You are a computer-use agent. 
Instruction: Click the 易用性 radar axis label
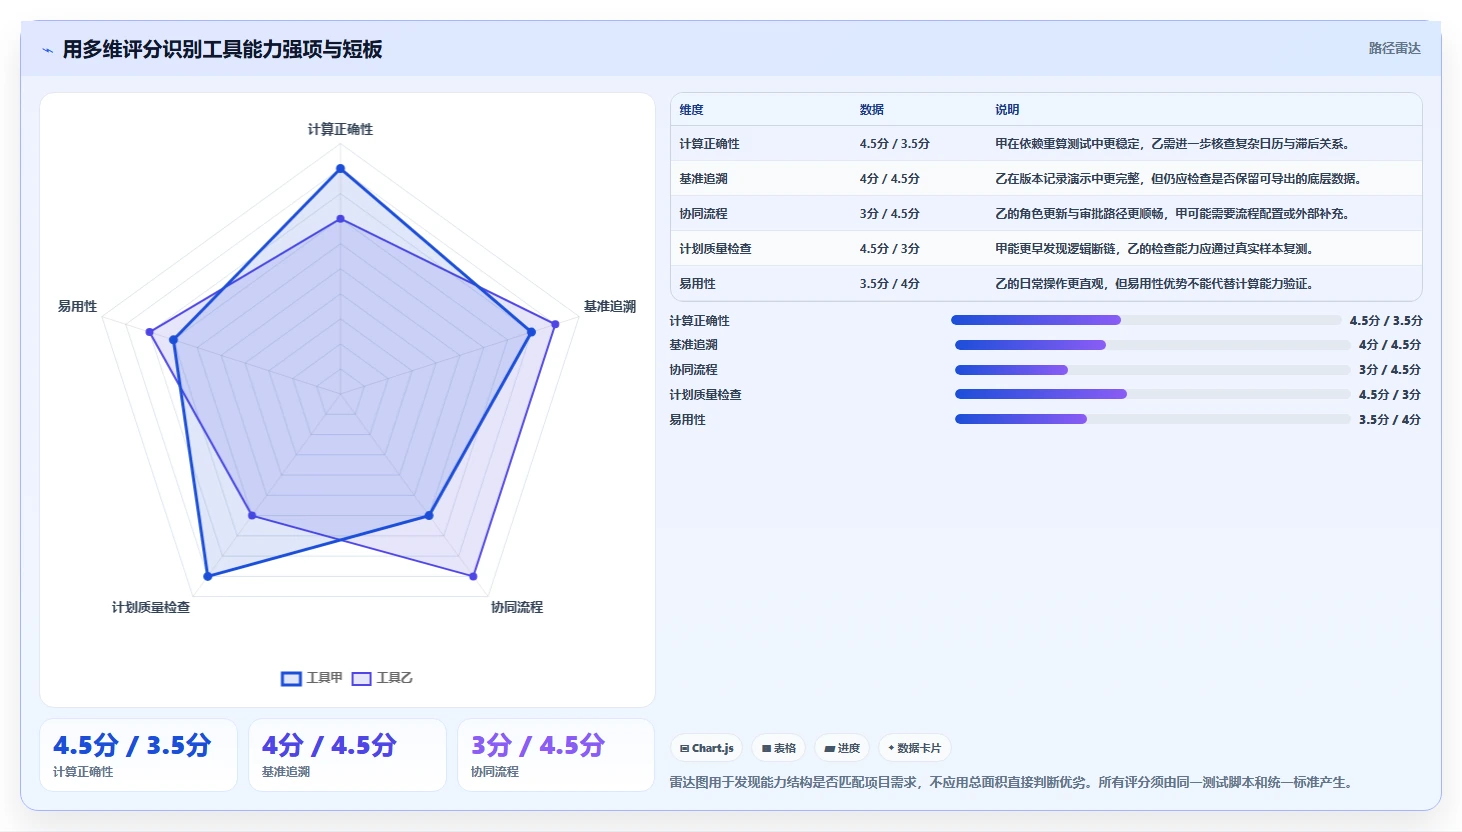click(x=77, y=306)
